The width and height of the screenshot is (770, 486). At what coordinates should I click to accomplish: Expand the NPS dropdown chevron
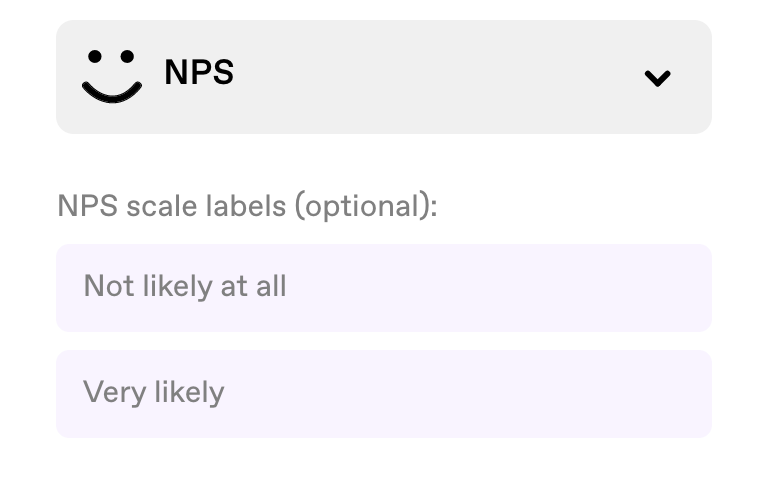[657, 78]
